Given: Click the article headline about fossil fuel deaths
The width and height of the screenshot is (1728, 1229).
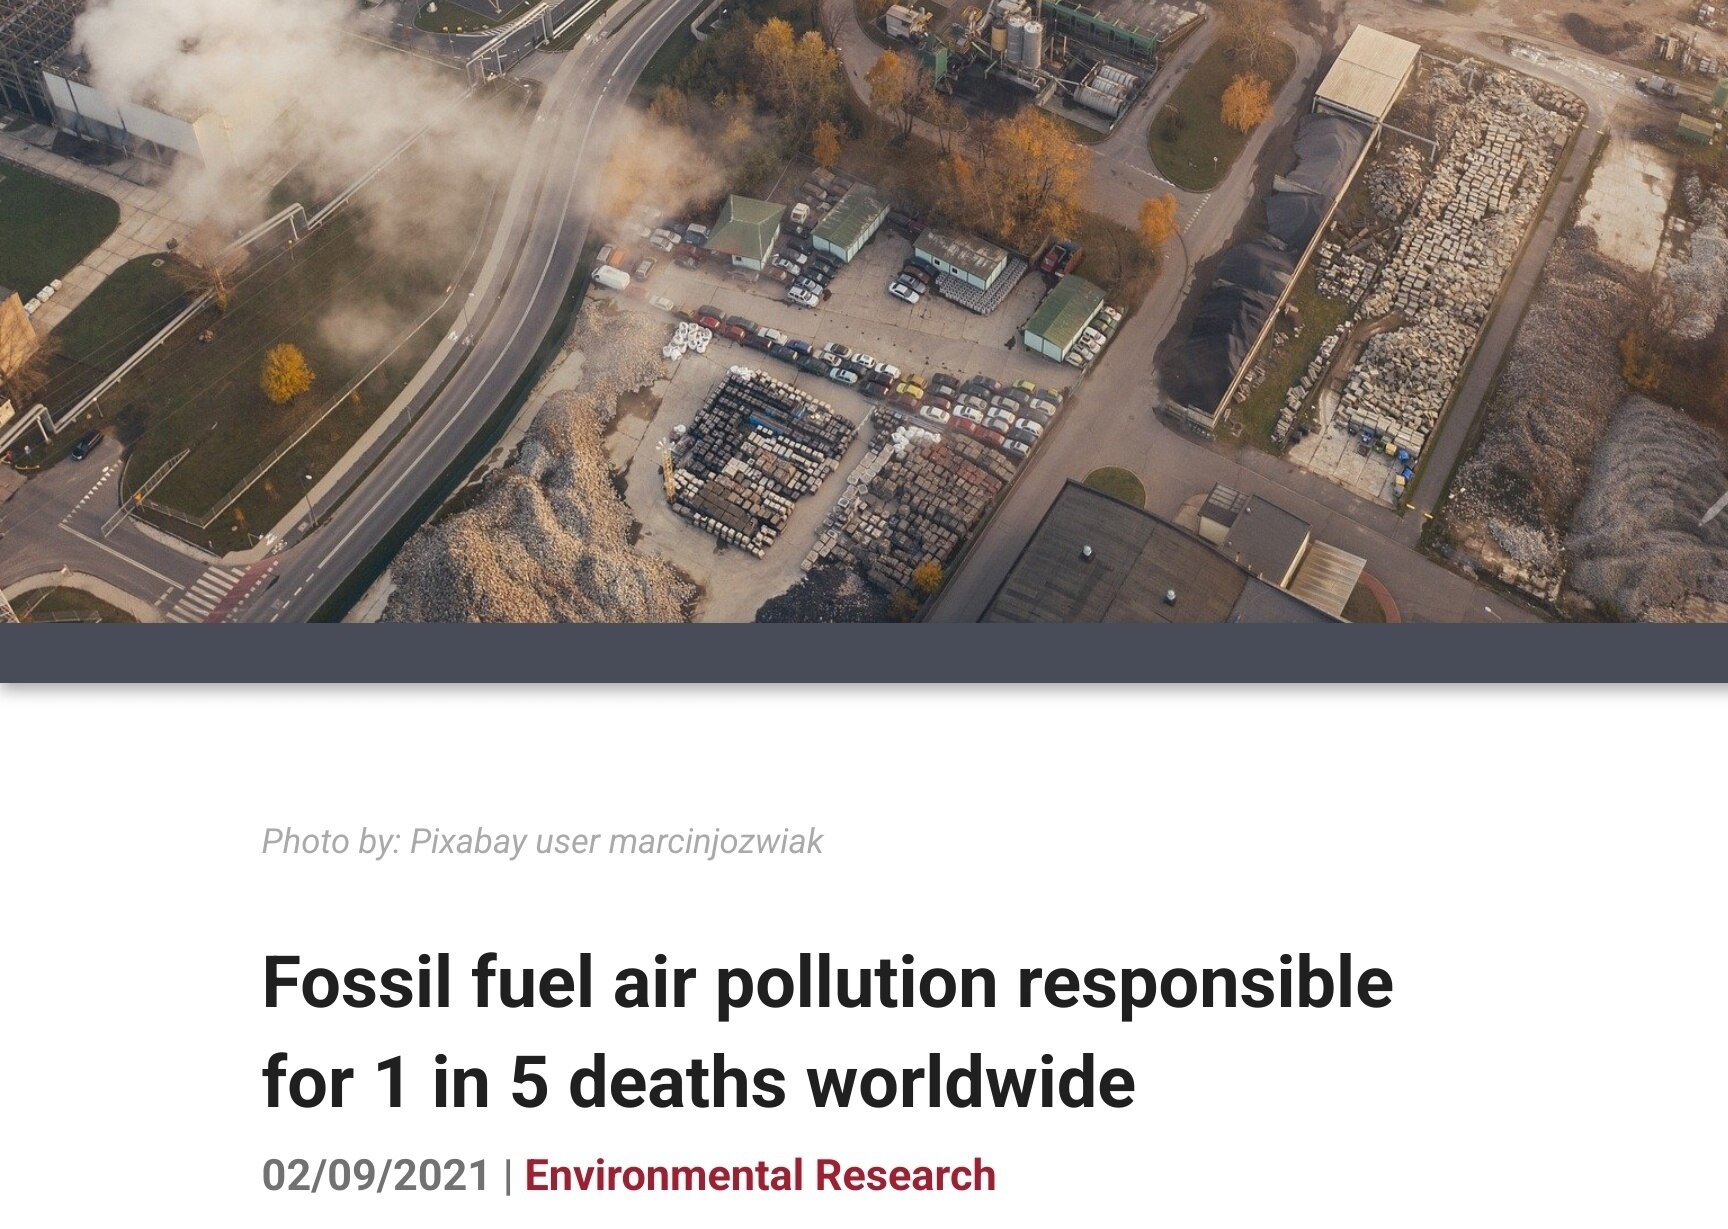Looking at the screenshot, I should point(828,1032).
